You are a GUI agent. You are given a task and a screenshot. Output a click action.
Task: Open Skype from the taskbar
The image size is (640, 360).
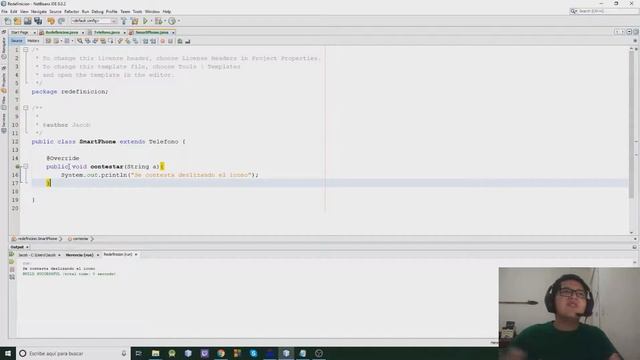click(x=253, y=353)
